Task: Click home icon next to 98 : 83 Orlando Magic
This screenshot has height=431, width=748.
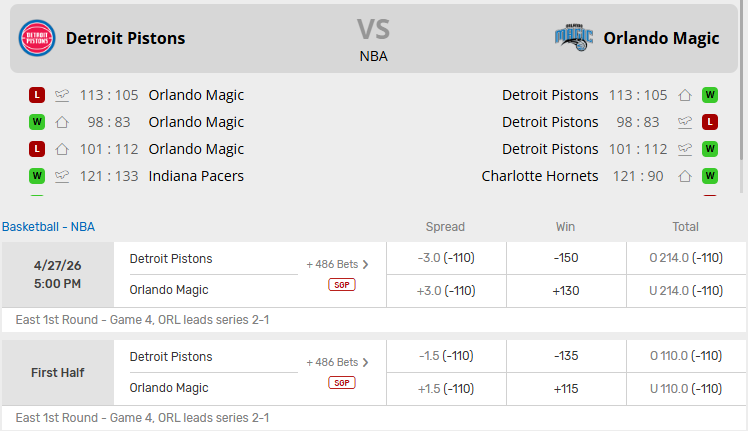Action: tap(62, 122)
